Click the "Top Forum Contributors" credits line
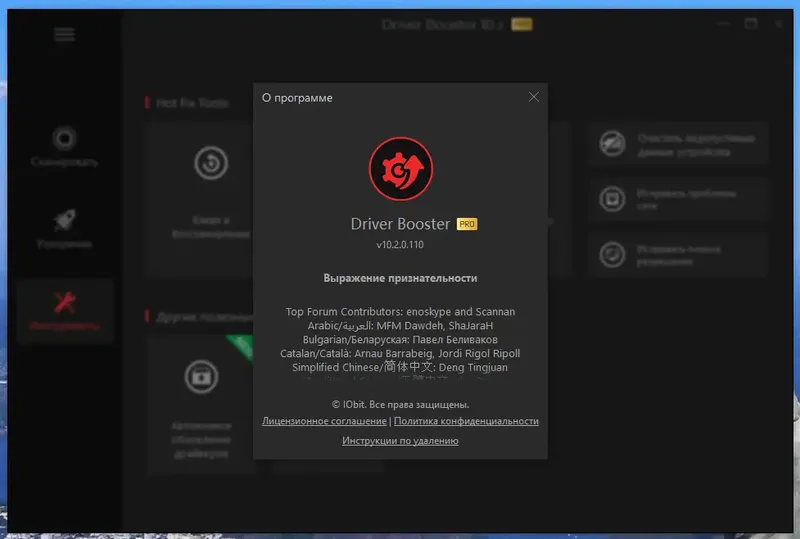The height and width of the screenshot is (539, 800). [x=401, y=311]
